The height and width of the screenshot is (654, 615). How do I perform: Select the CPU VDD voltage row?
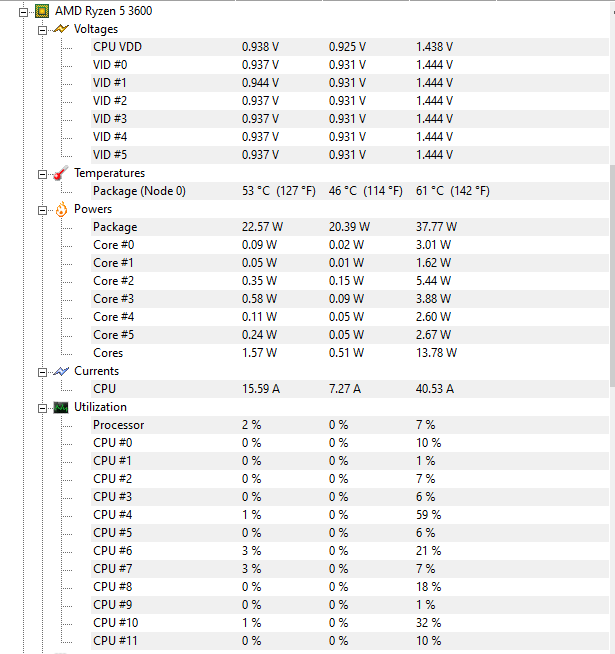pyautogui.click(x=350, y=47)
